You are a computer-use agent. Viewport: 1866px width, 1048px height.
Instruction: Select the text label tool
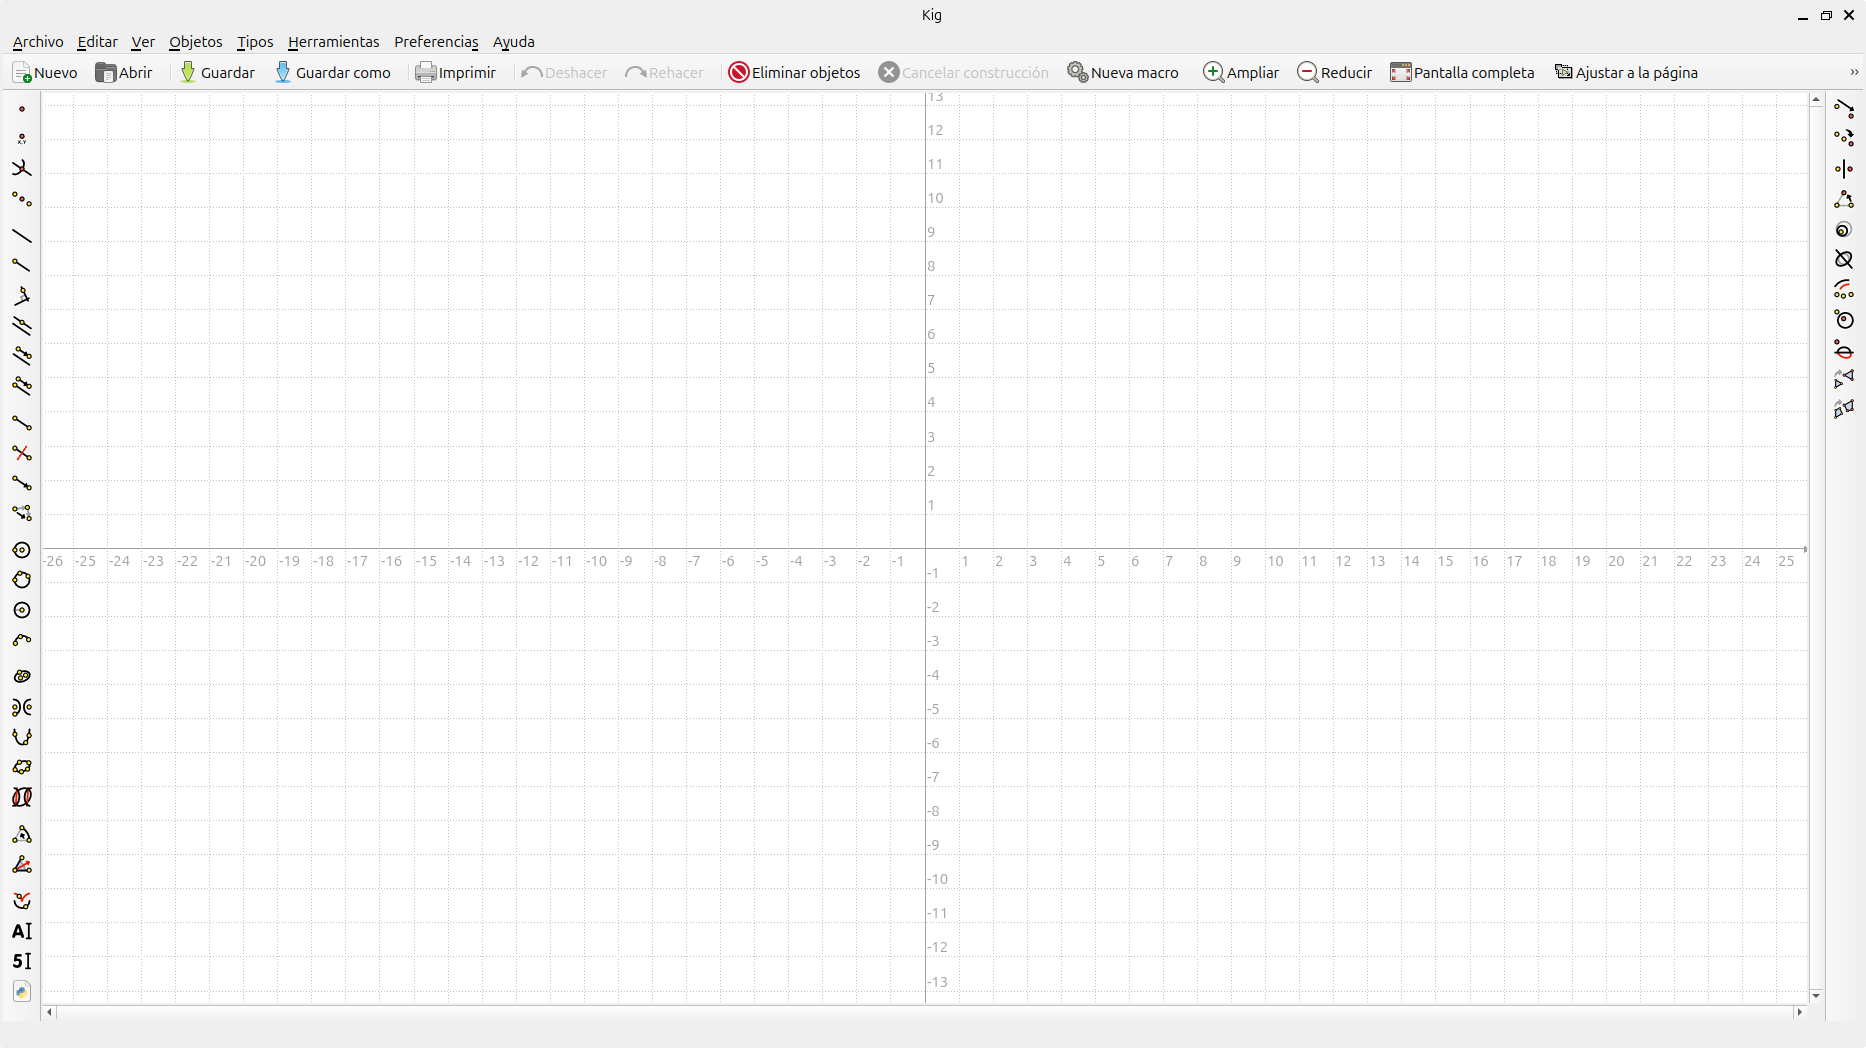[21, 931]
